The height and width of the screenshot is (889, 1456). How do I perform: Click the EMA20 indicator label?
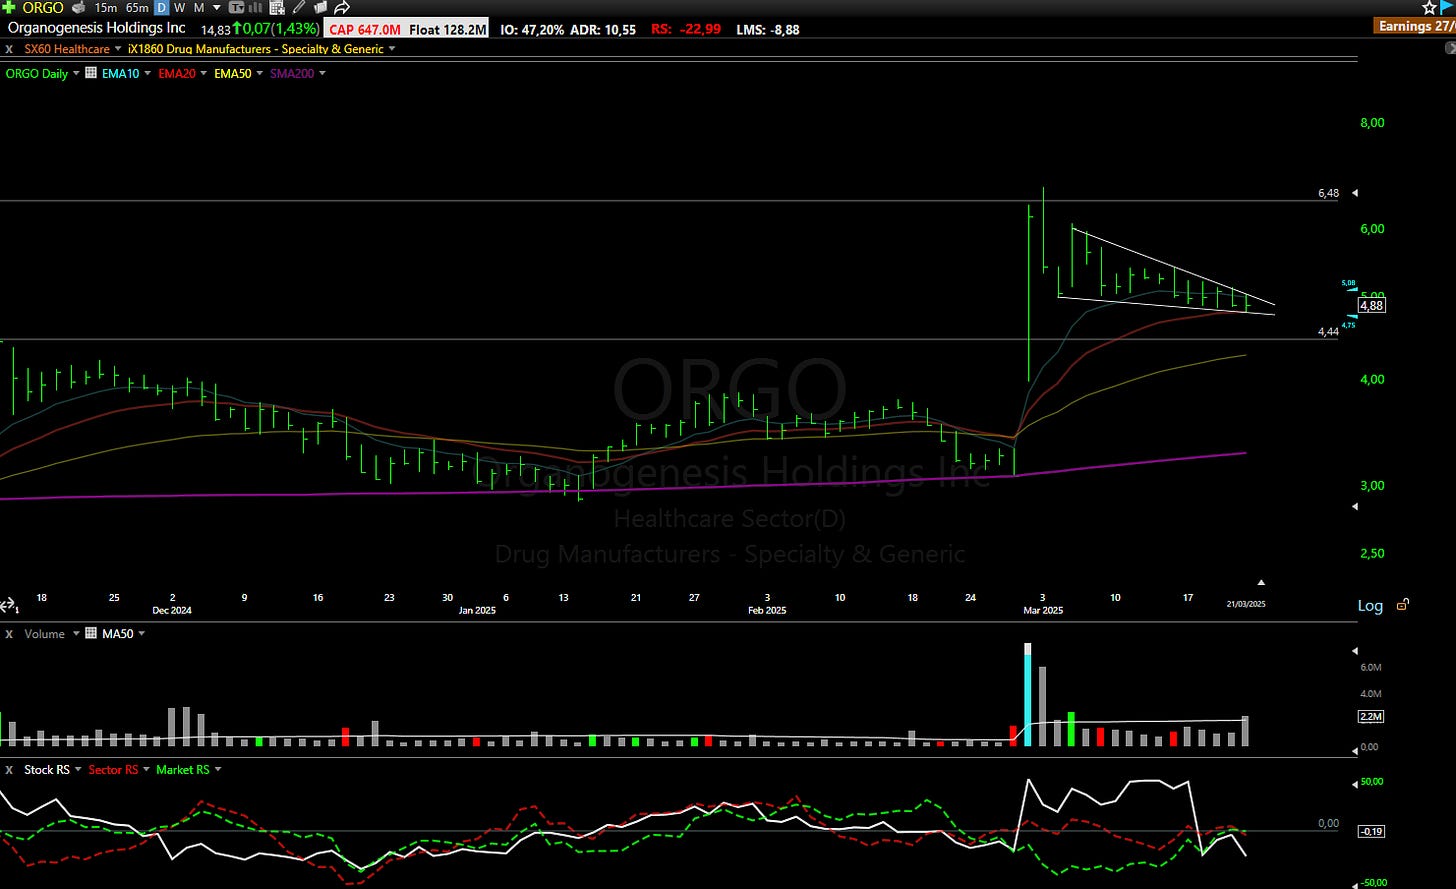[x=177, y=73]
